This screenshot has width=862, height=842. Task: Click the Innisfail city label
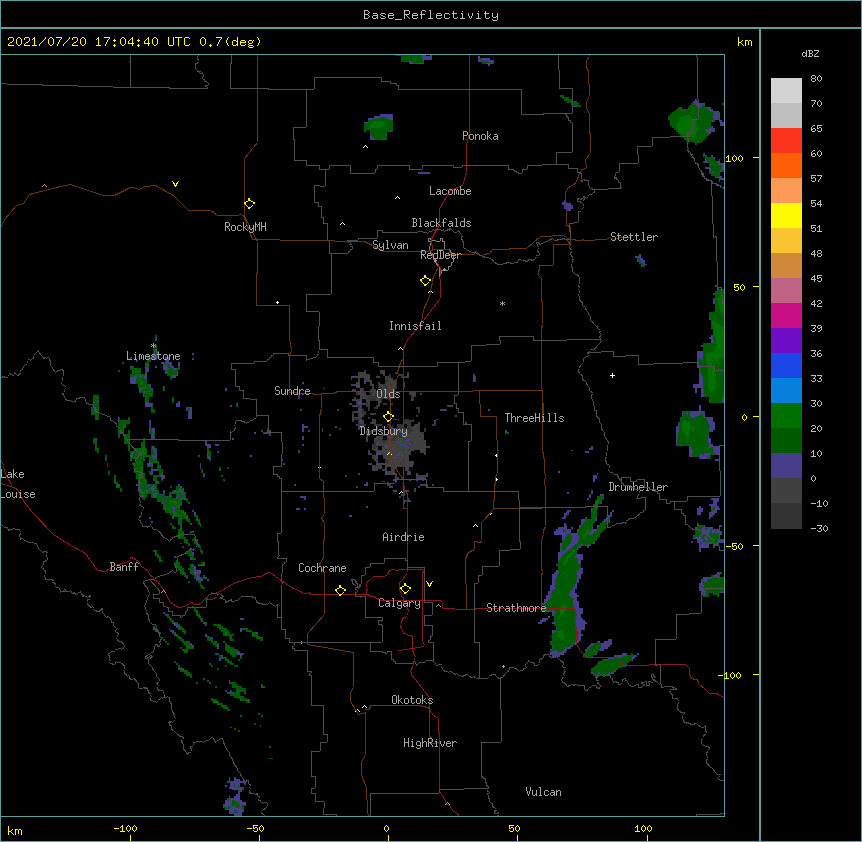coord(415,326)
